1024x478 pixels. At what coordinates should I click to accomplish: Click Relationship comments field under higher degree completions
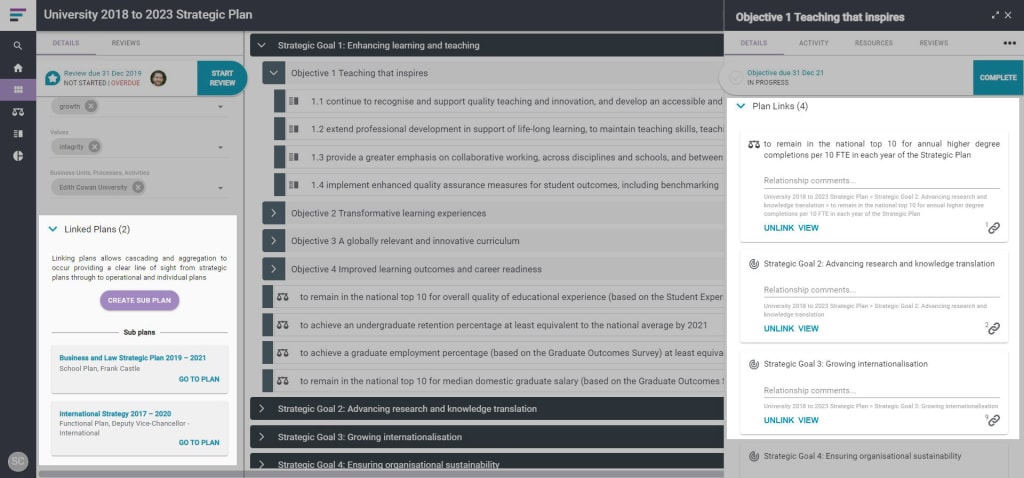[882, 181]
